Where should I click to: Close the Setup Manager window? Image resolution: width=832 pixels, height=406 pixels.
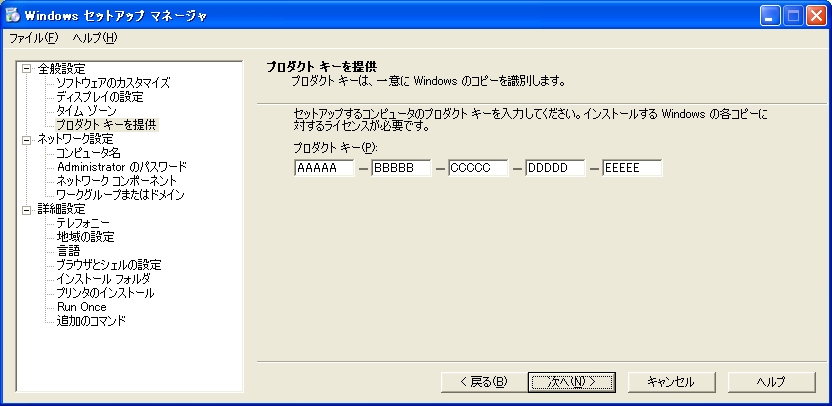816,16
